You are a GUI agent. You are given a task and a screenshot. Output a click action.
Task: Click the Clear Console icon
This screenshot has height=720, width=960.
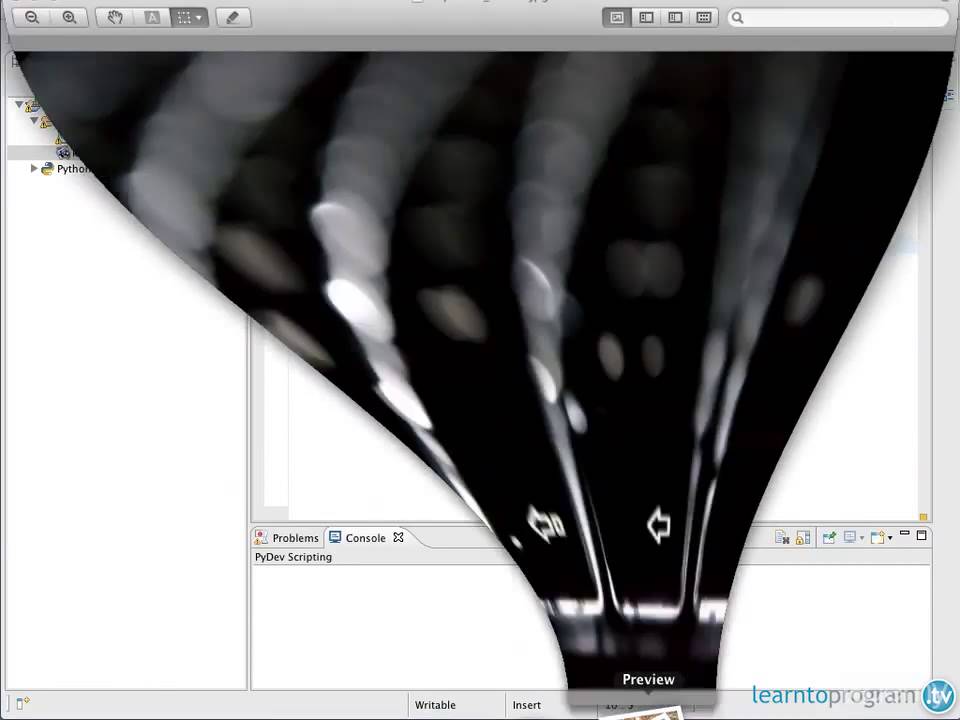782,538
